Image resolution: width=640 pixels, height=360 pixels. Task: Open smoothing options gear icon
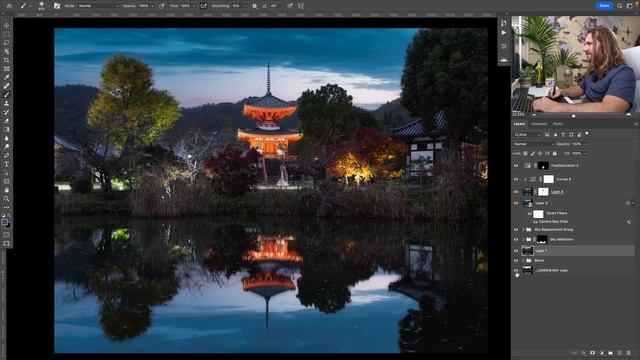click(254, 6)
